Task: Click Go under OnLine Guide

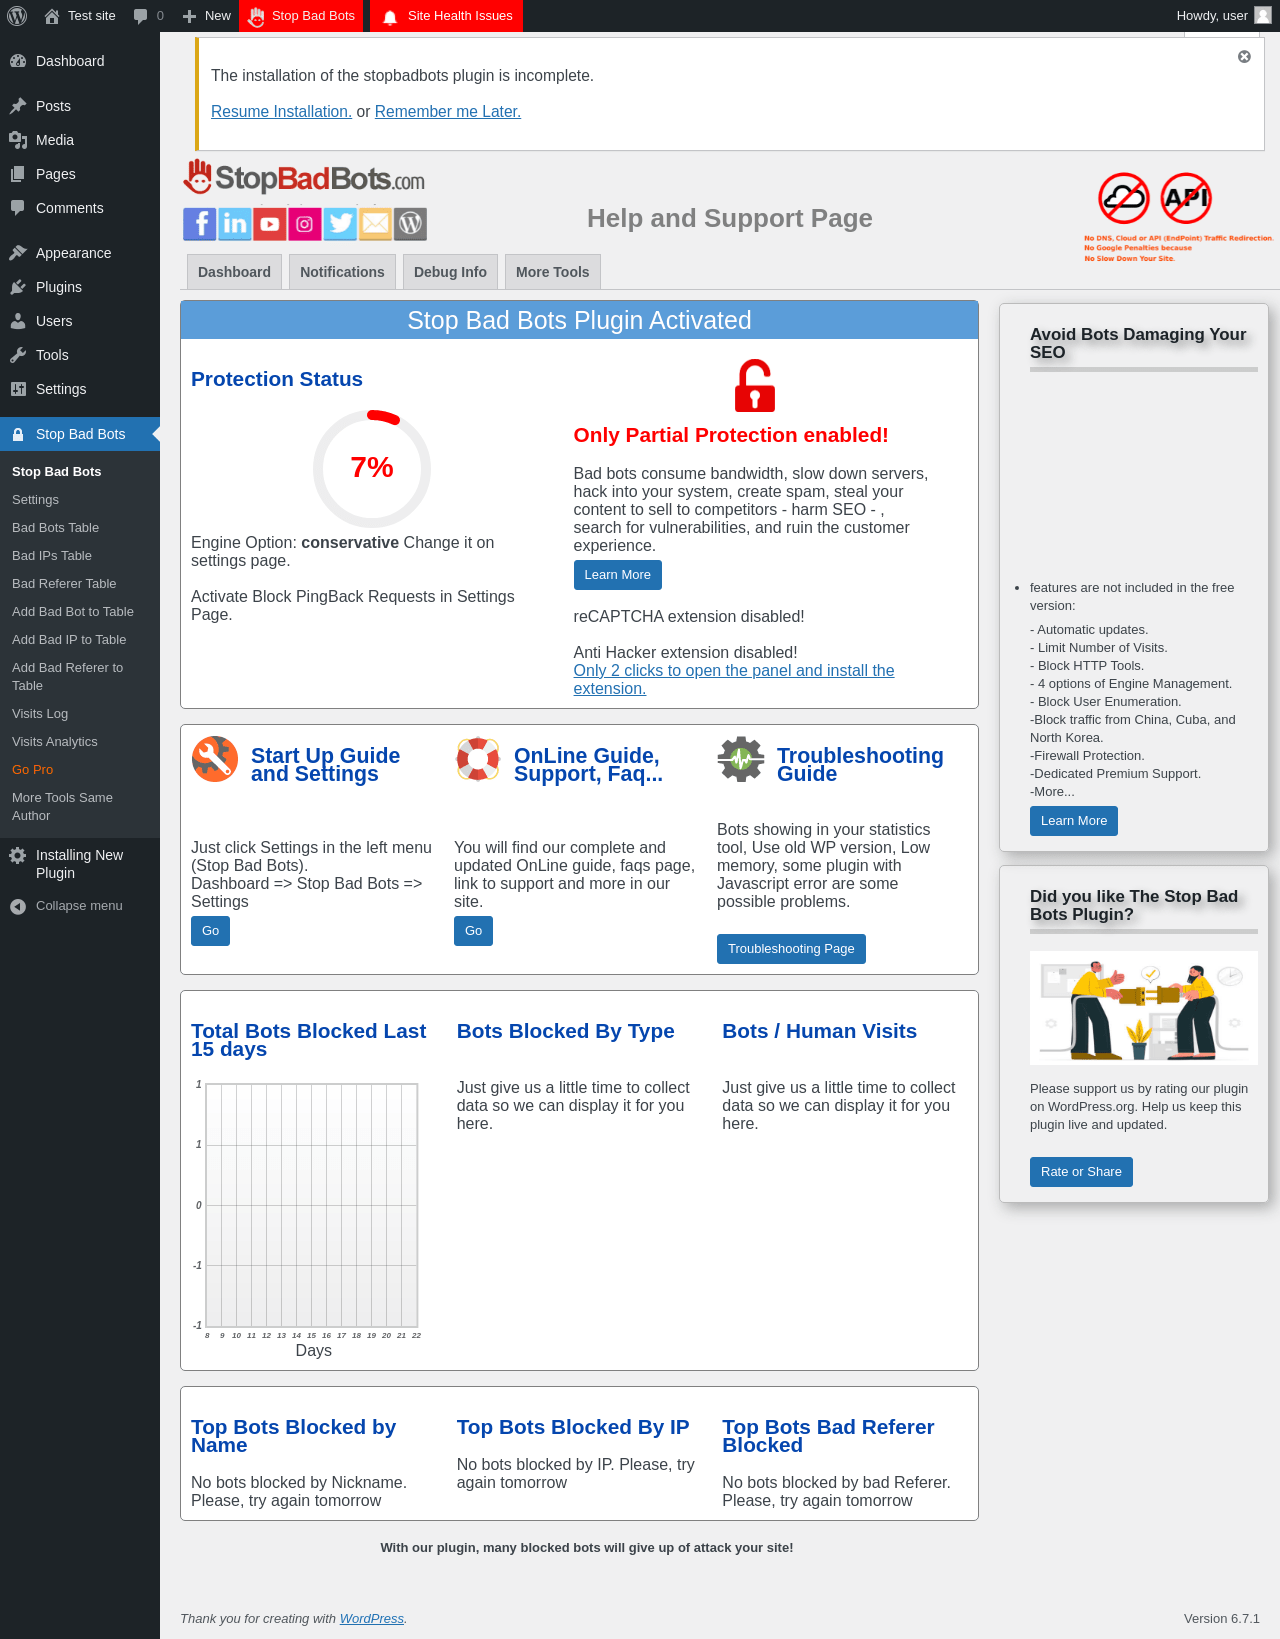Action: 473,931
